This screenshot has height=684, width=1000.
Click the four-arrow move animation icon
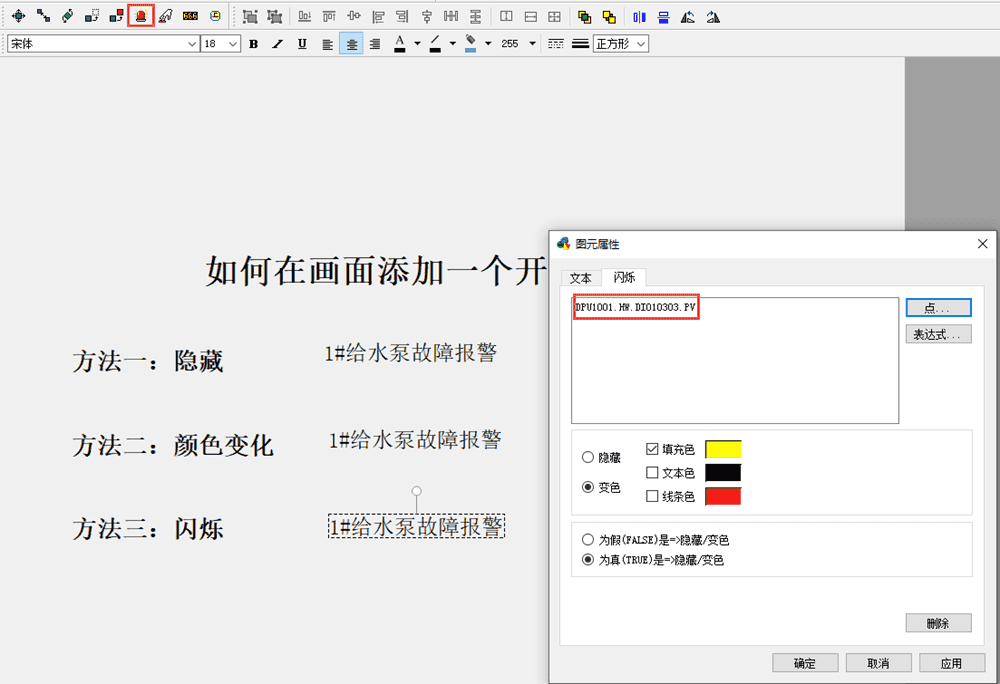point(18,16)
